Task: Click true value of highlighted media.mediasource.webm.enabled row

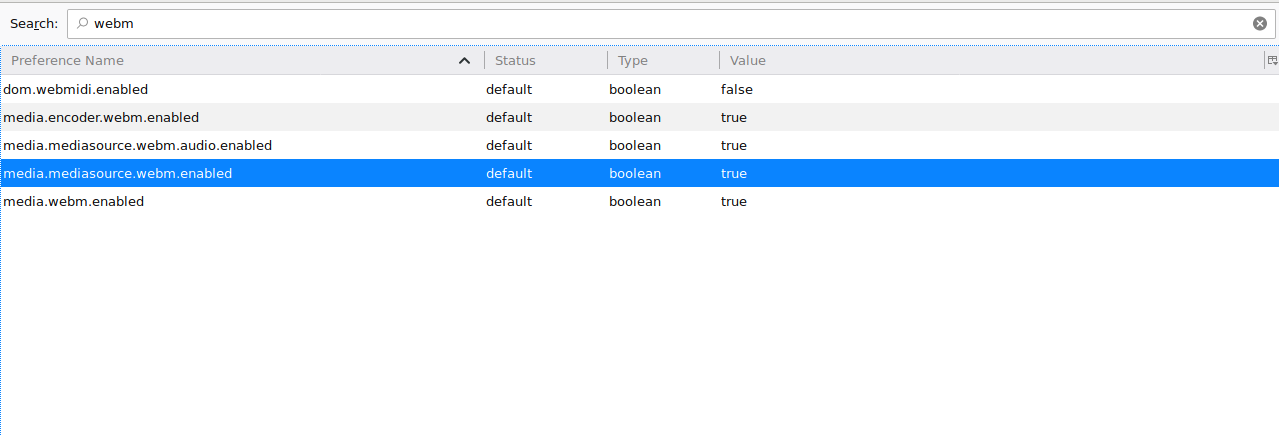Action: coord(734,173)
